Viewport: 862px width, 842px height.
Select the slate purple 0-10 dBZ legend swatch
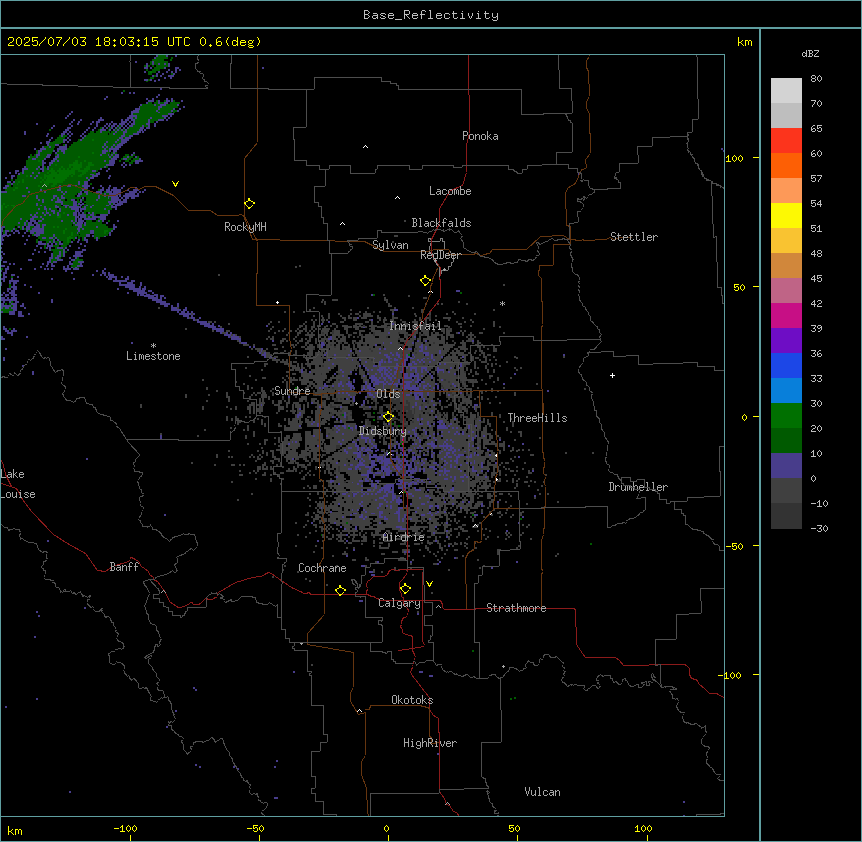click(786, 466)
